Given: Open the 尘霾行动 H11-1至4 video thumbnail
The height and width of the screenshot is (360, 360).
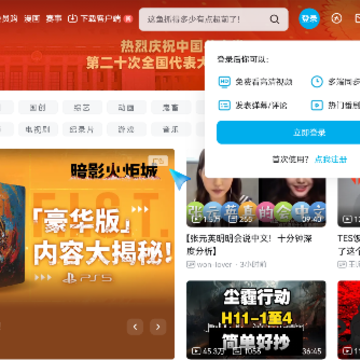Looking at the screenshot, I should pyautogui.click(x=256, y=320).
